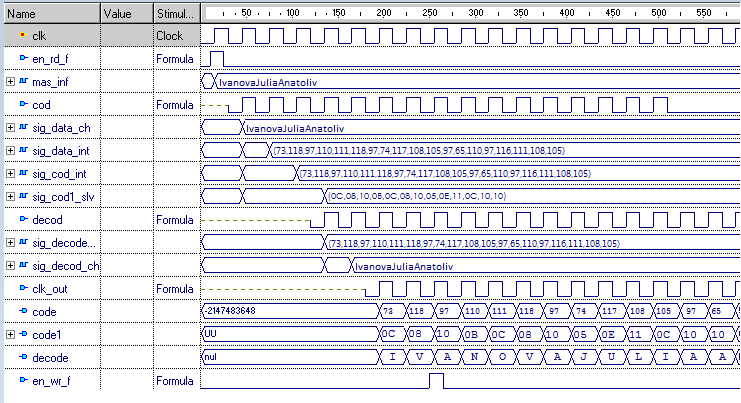Expand the mas_inf signal row
This screenshot has height=403, width=741.
coord(10,82)
